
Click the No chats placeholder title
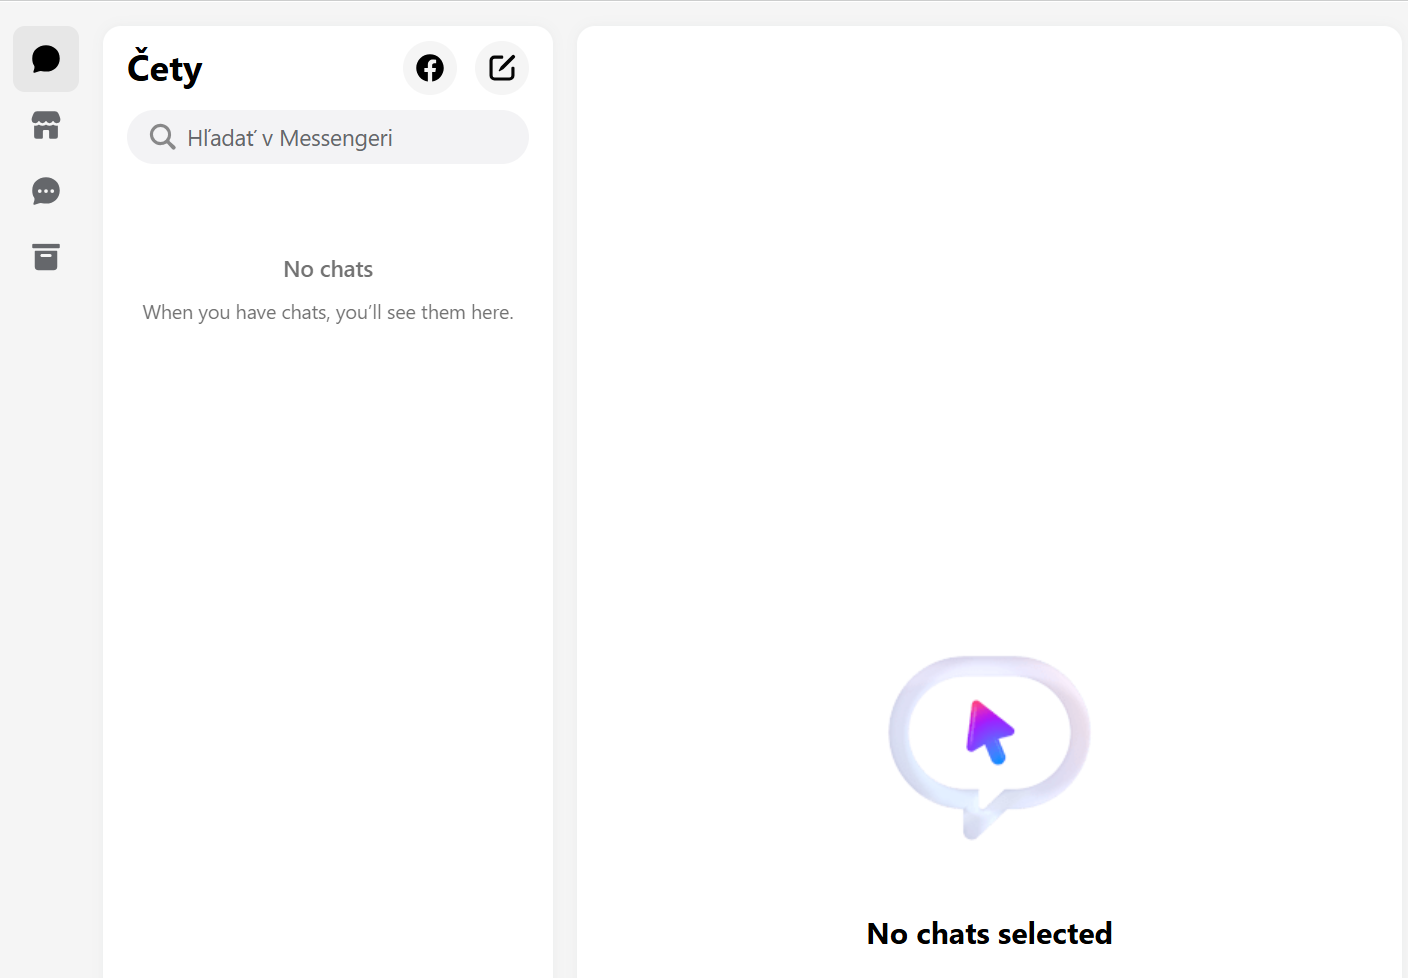pyautogui.click(x=328, y=269)
